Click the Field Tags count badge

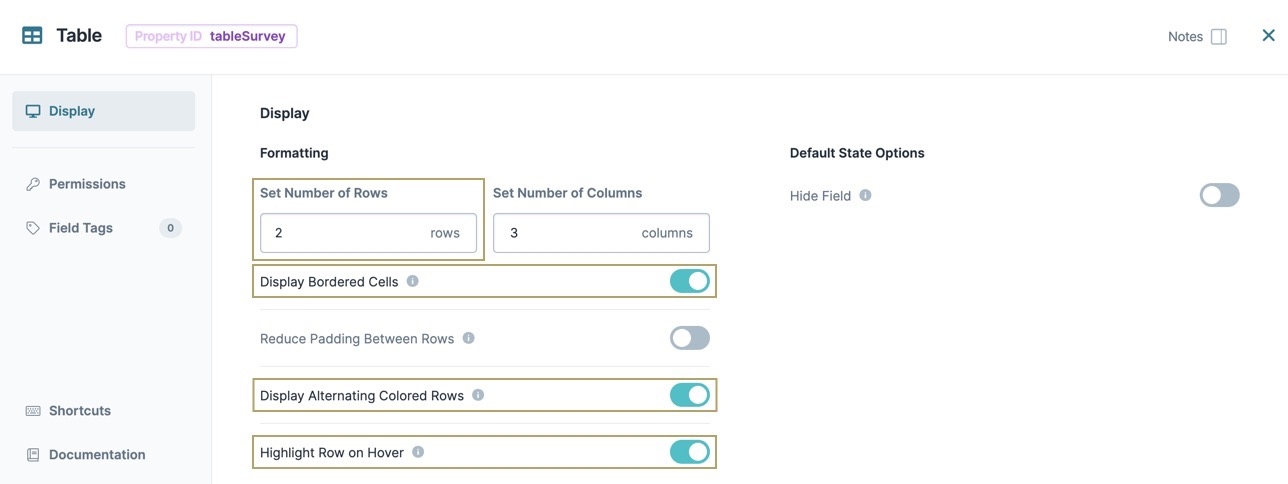[170, 228]
